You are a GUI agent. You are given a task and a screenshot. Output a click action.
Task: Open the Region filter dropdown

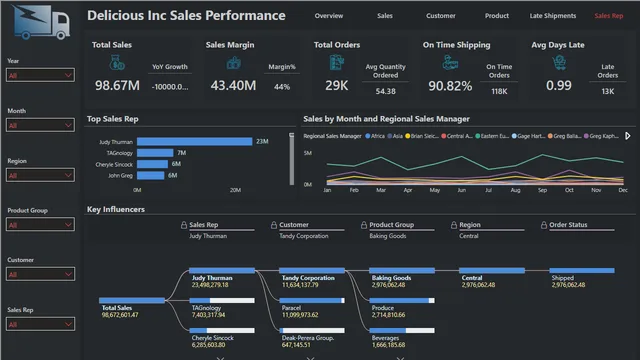pos(40,176)
